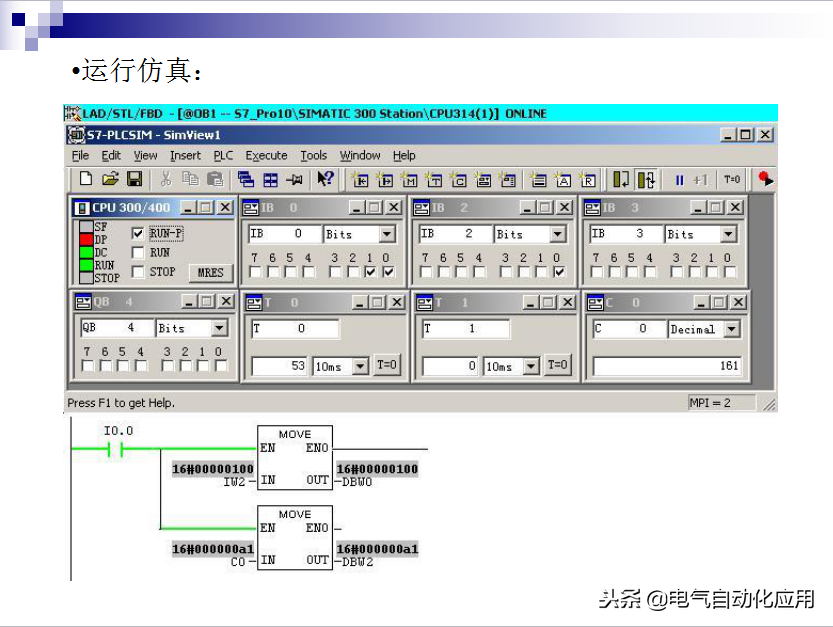Open the Insert menu
This screenshot has height=627, width=833.
click(185, 156)
